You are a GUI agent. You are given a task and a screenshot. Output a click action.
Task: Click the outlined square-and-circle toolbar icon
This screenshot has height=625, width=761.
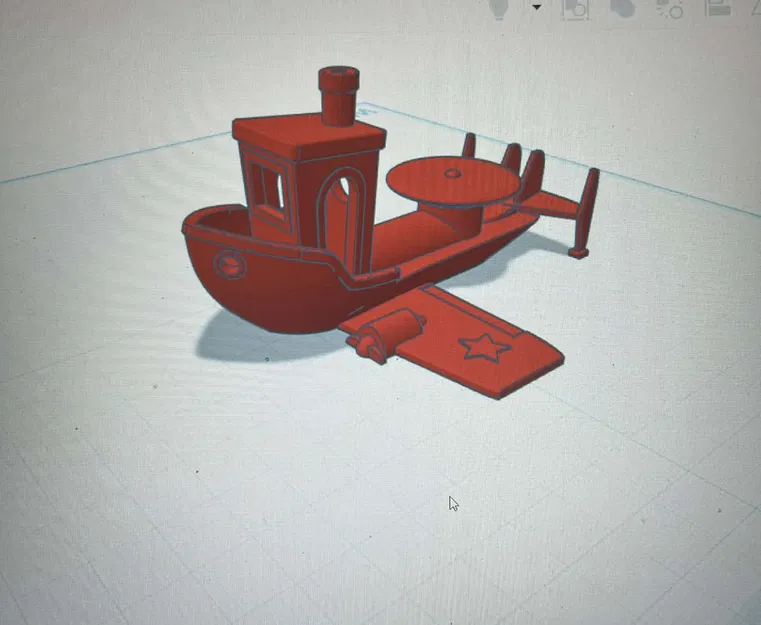tap(576, 9)
